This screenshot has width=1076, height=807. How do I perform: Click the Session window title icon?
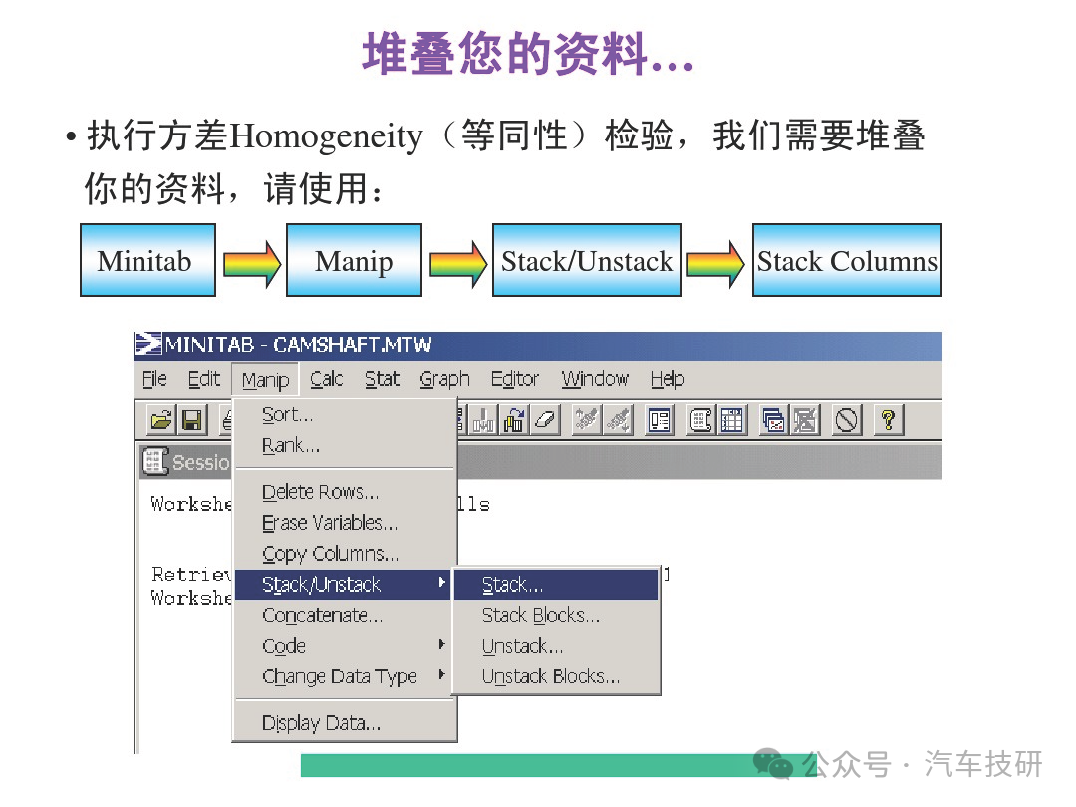point(154,461)
